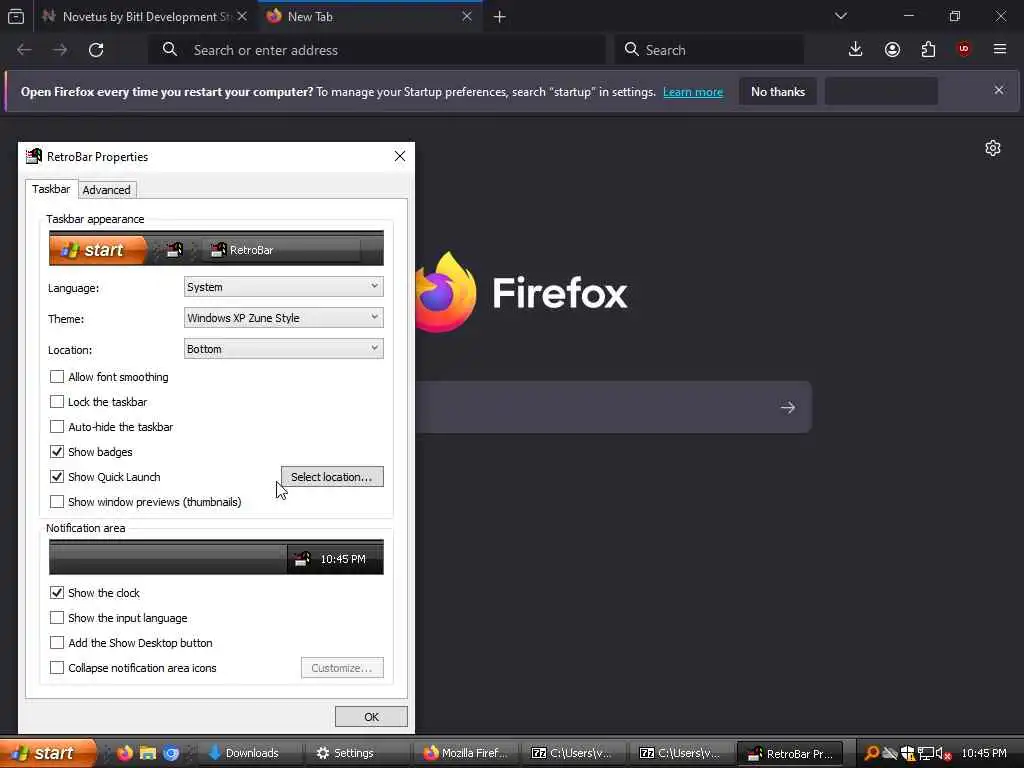Enable Show window previews (thumbnails)
The height and width of the screenshot is (768, 1024).
(57, 502)
